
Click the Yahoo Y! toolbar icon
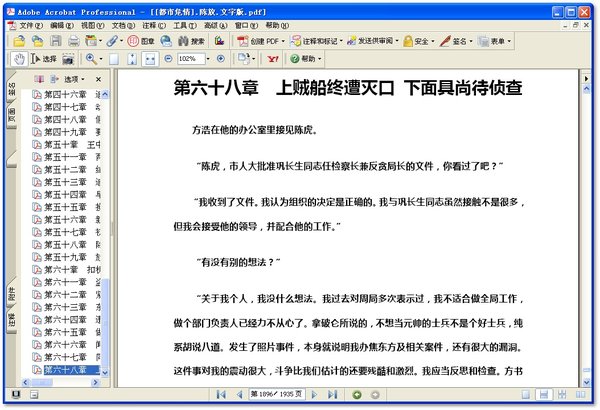click(x=273, y=59)
